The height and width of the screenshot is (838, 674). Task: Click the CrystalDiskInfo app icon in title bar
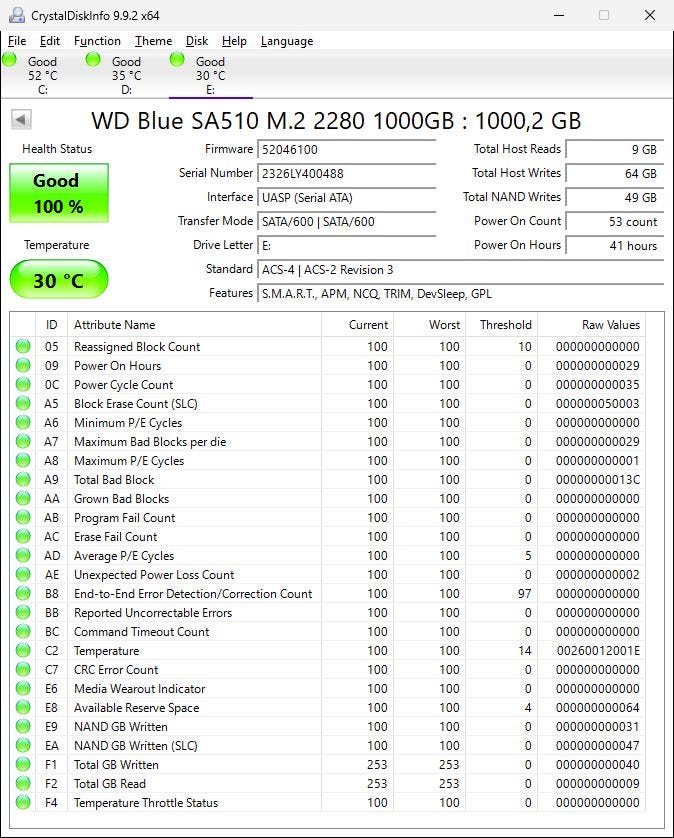pos(17,15)
